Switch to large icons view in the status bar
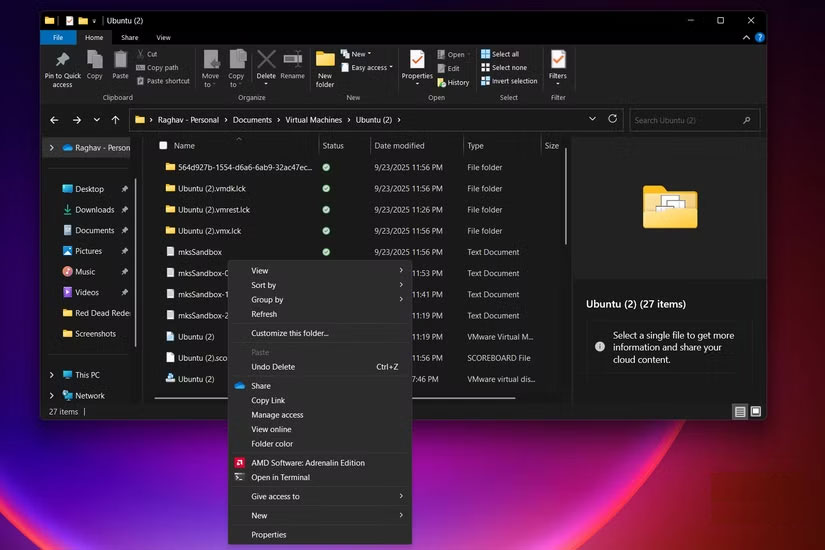Viewport: 825px width, 550px height. coord(756,411)
